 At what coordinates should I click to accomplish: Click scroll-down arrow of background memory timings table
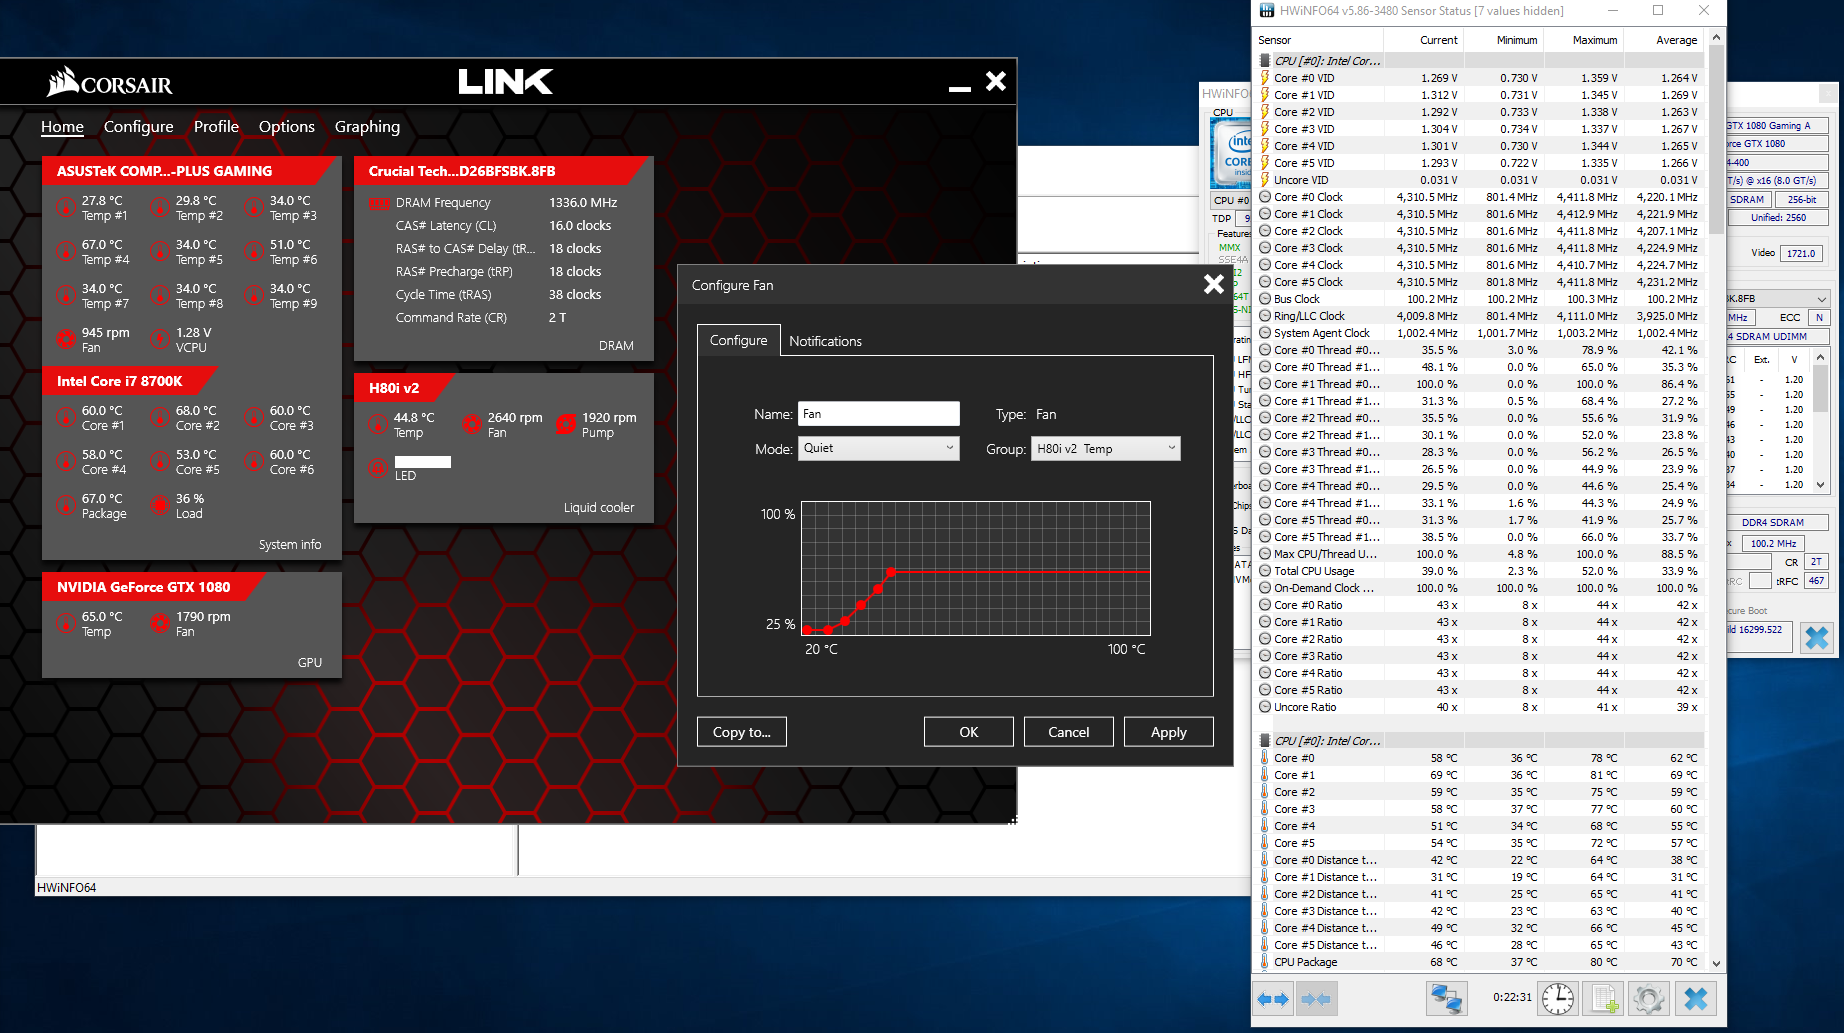tap(1820, 485)
